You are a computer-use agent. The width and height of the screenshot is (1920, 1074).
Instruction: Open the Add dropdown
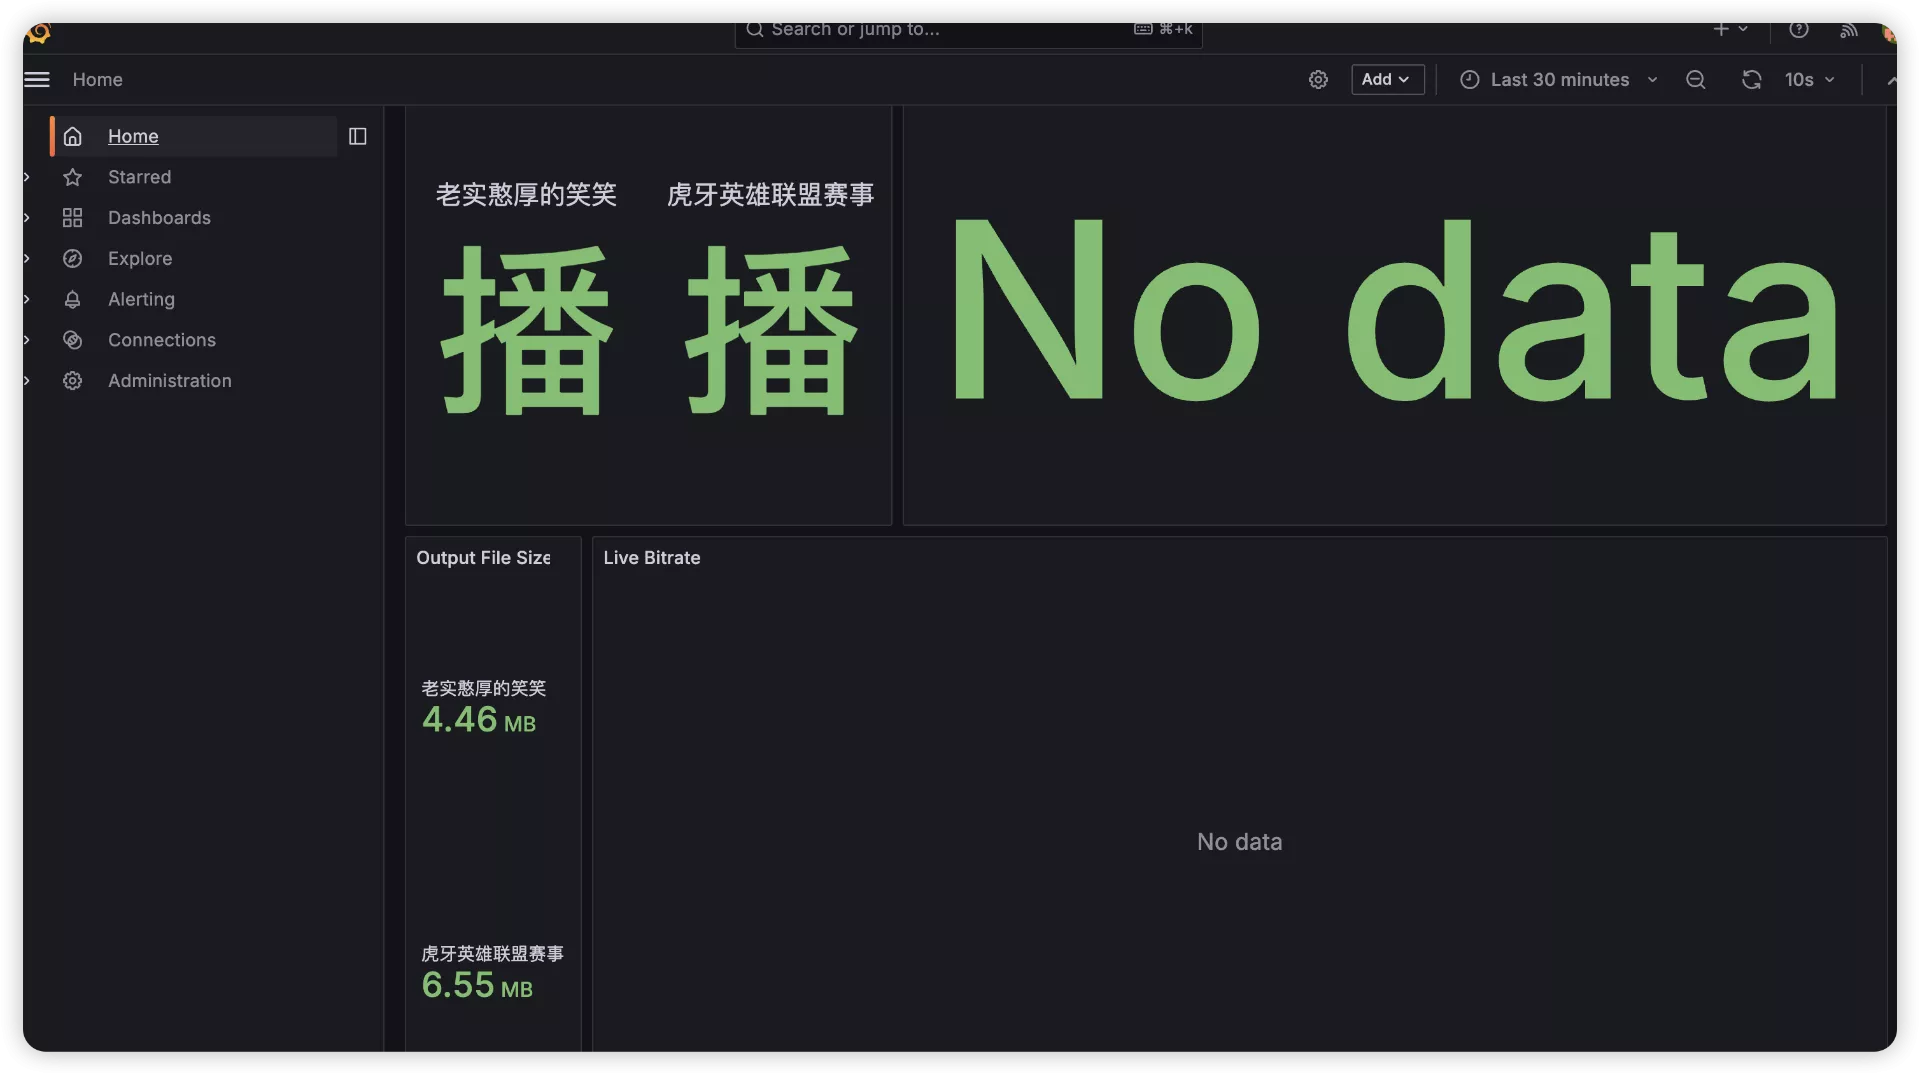pyautogui.click(x=1387, y=80)
